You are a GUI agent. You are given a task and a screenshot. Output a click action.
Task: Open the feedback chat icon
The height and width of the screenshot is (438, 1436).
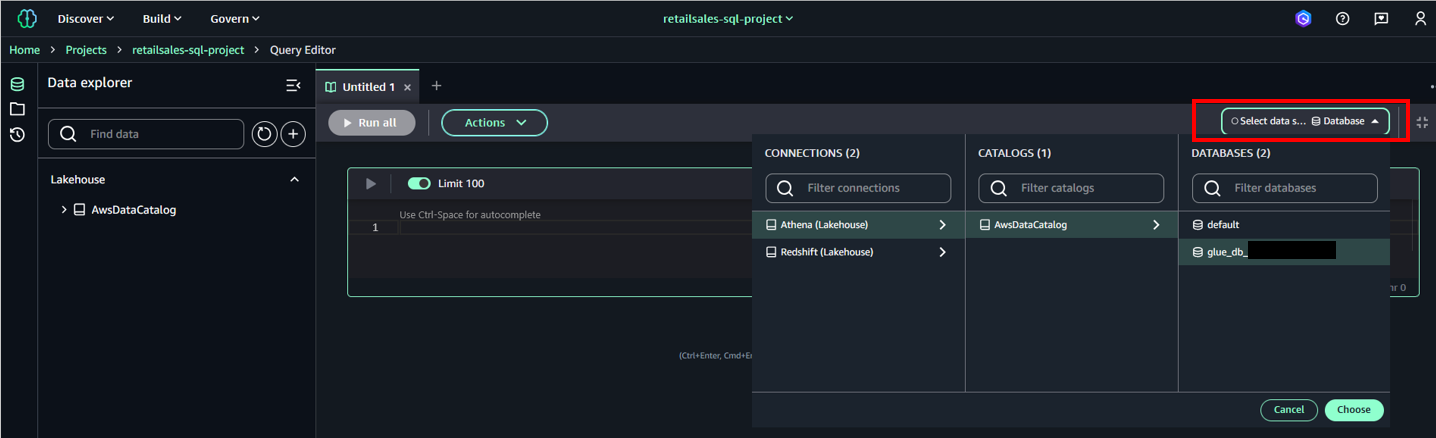coord(1381,19)
